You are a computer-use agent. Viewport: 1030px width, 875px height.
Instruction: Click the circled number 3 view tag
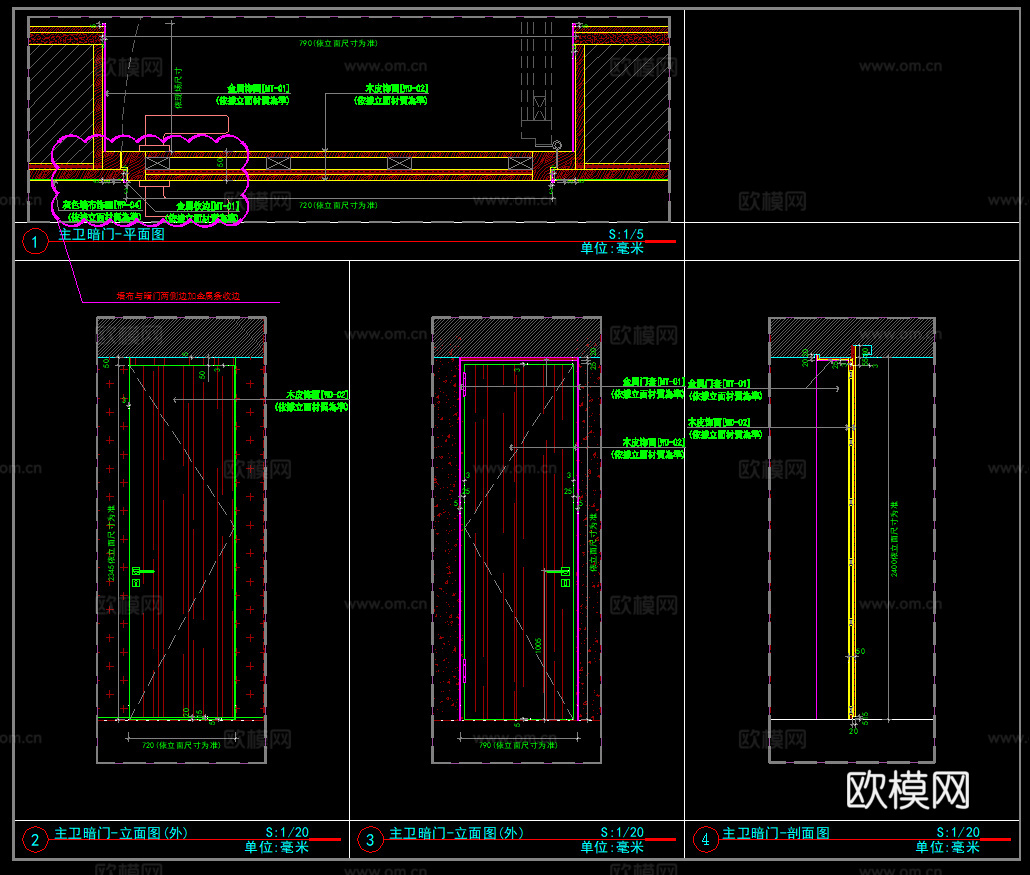(x=370, y=840)
